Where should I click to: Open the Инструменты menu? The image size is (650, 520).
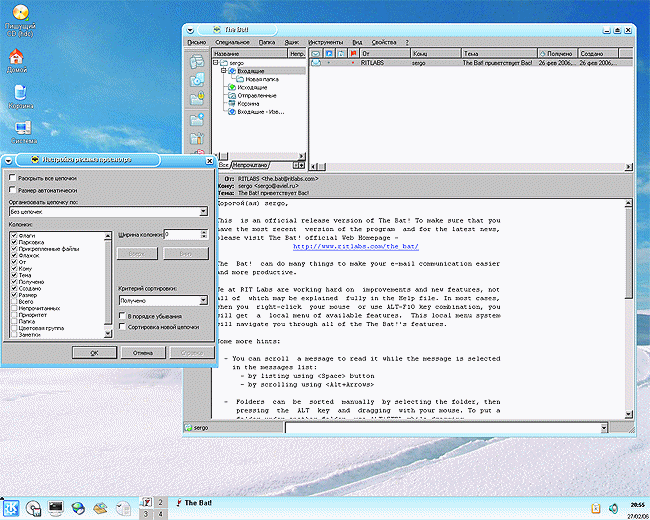pyautogui.click(x=325, y=42)
